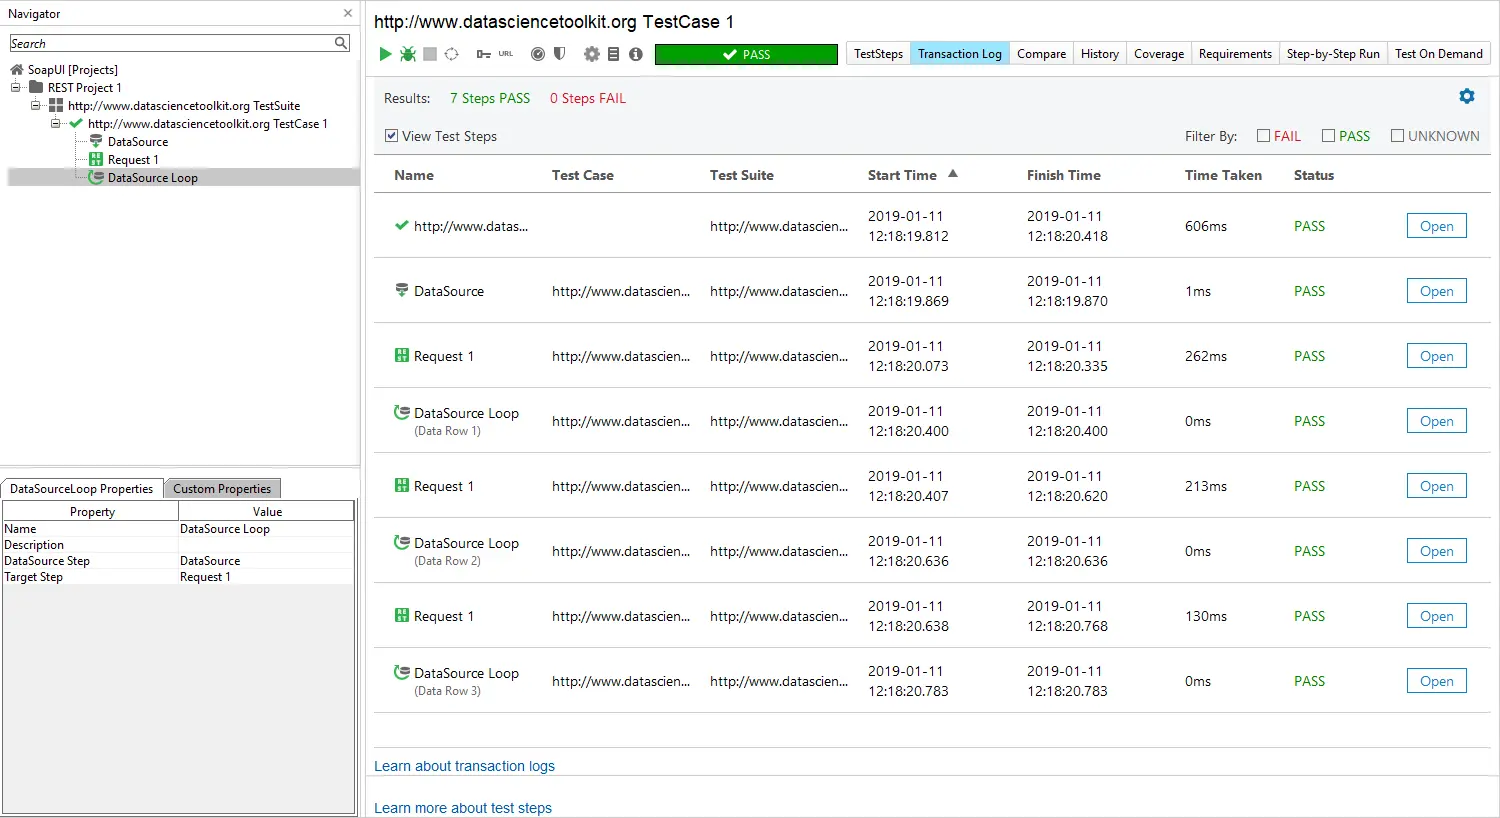Screen dimensions: 1500x818
Task: Run the test case with the play icon
Action: 386,54
